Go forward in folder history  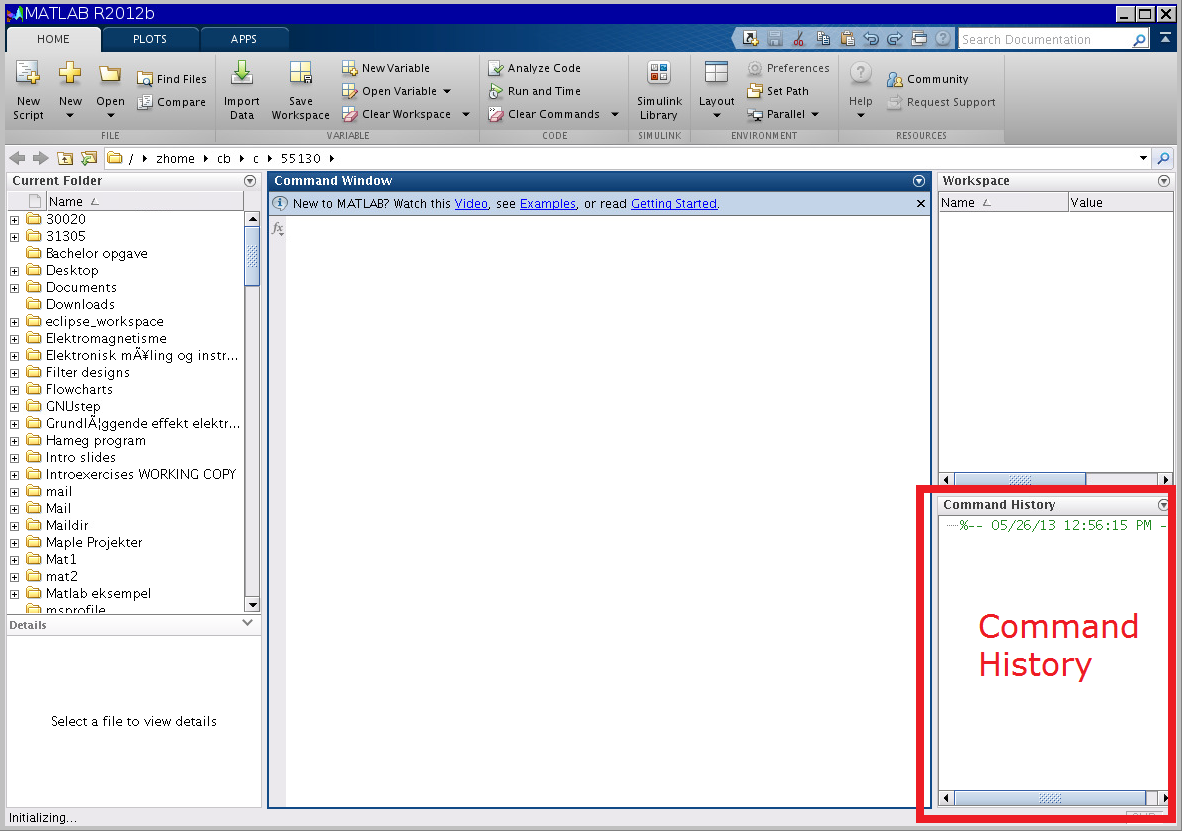41,158
